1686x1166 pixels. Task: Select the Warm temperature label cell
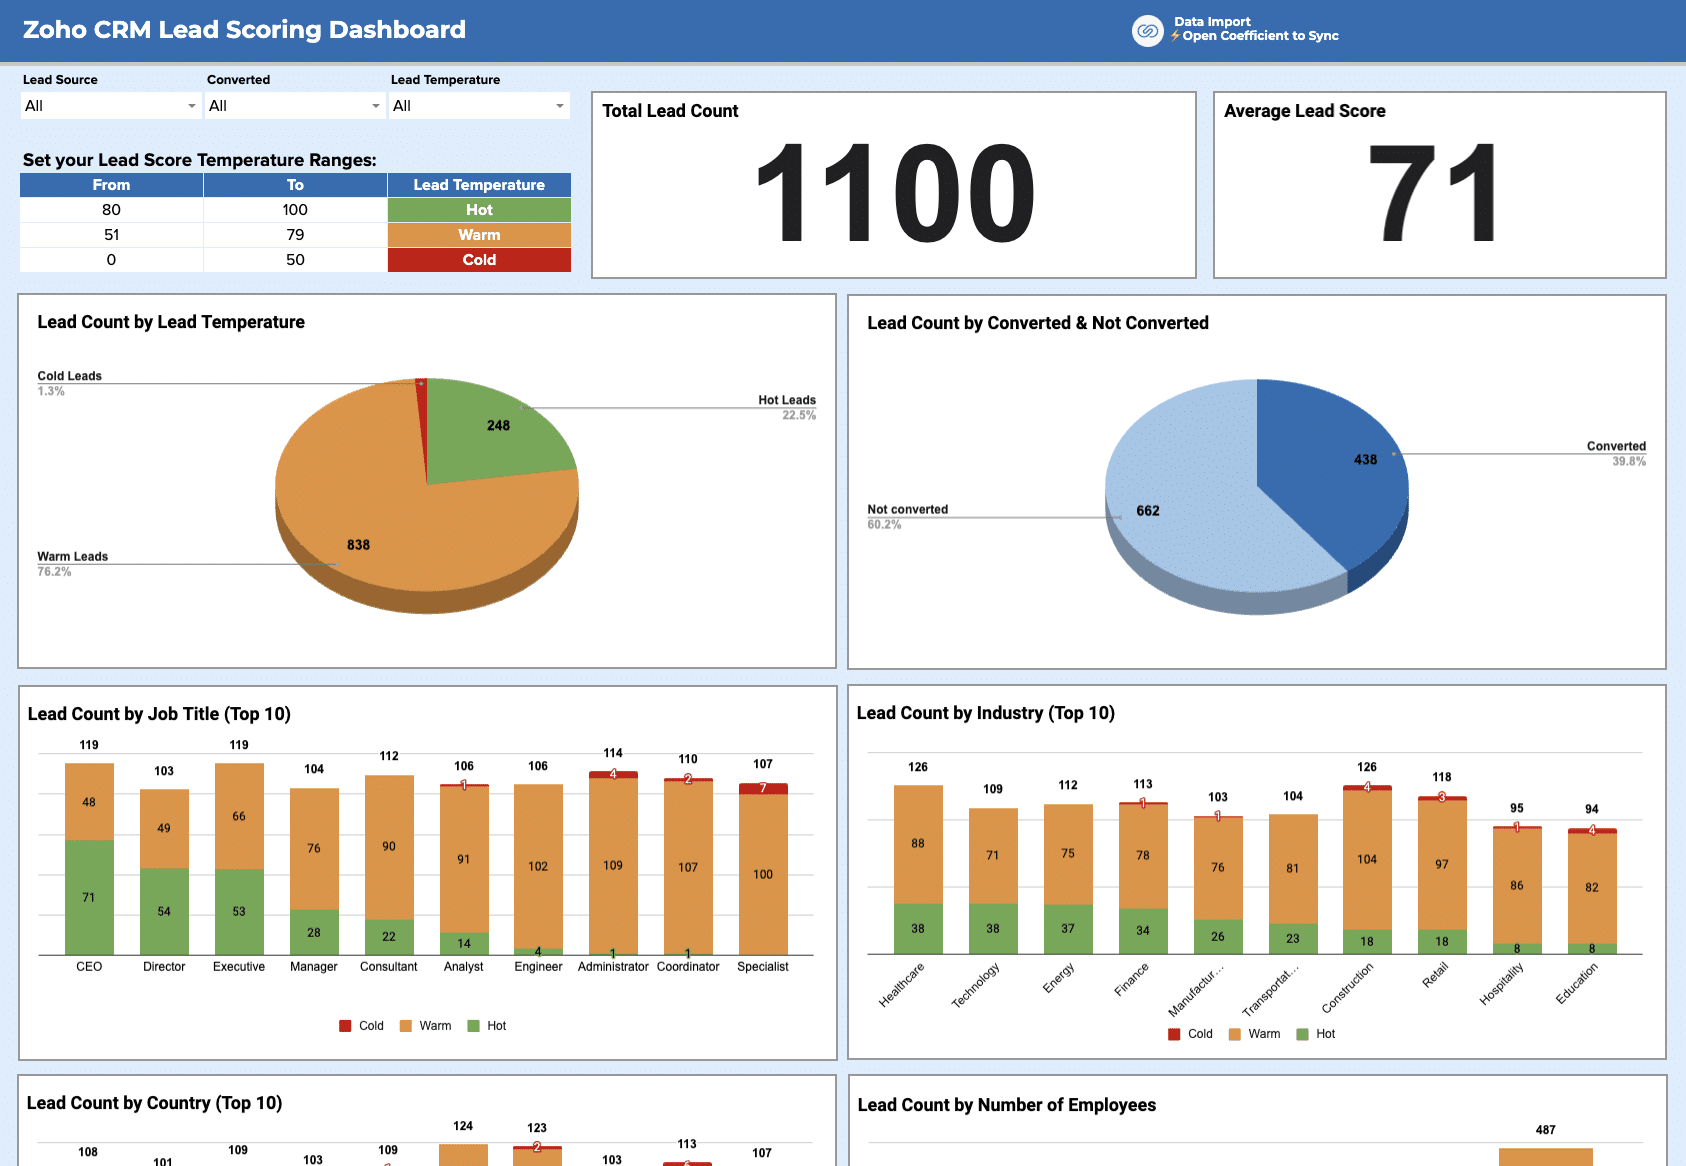(479, 235)
